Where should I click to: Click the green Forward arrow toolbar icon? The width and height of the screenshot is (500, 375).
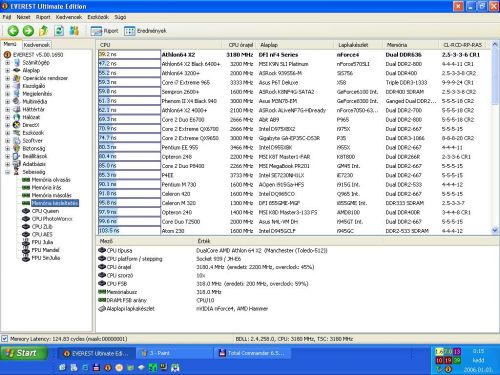point(28,31)
